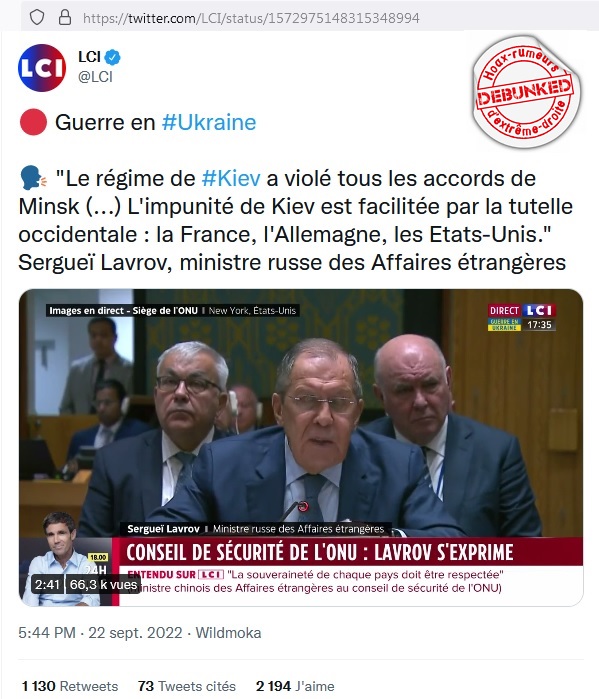Image resolution: width=599 pixels, height=699 pixels.
Task: Open the #Kiev hashtag
Action: tap(231, 178)
